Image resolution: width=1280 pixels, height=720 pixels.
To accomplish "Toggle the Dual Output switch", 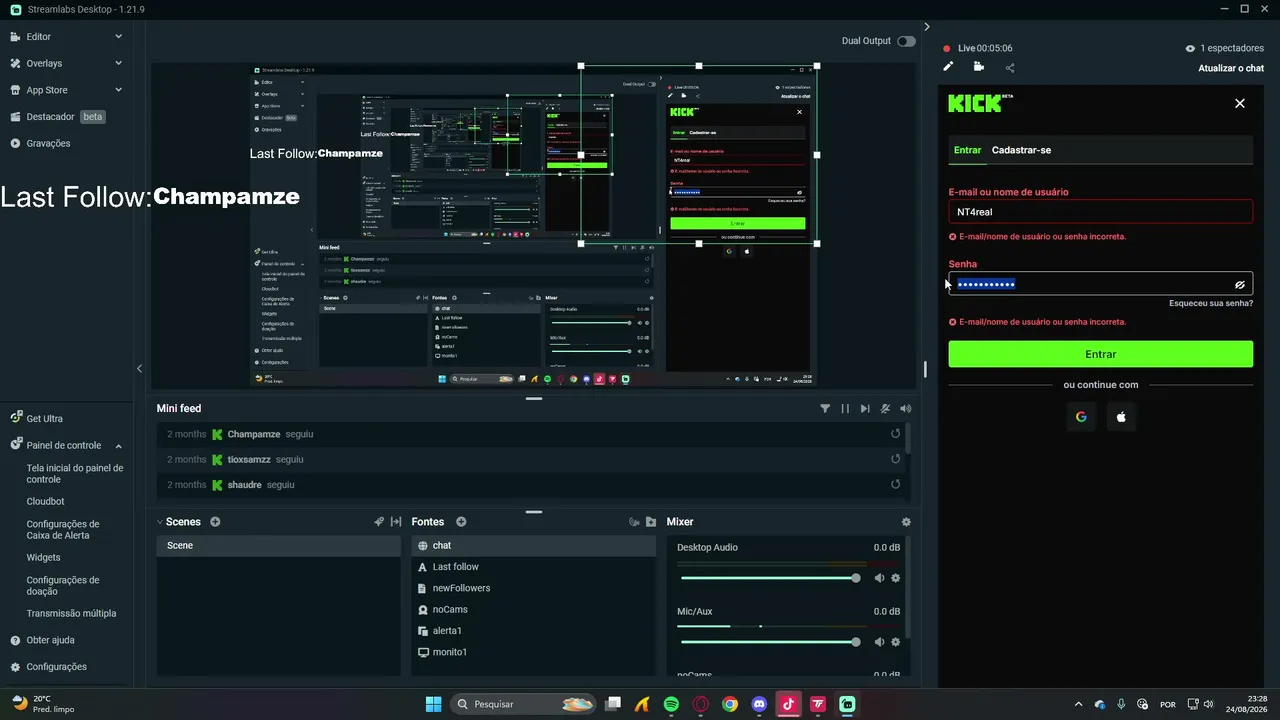I will pos(906,41).
